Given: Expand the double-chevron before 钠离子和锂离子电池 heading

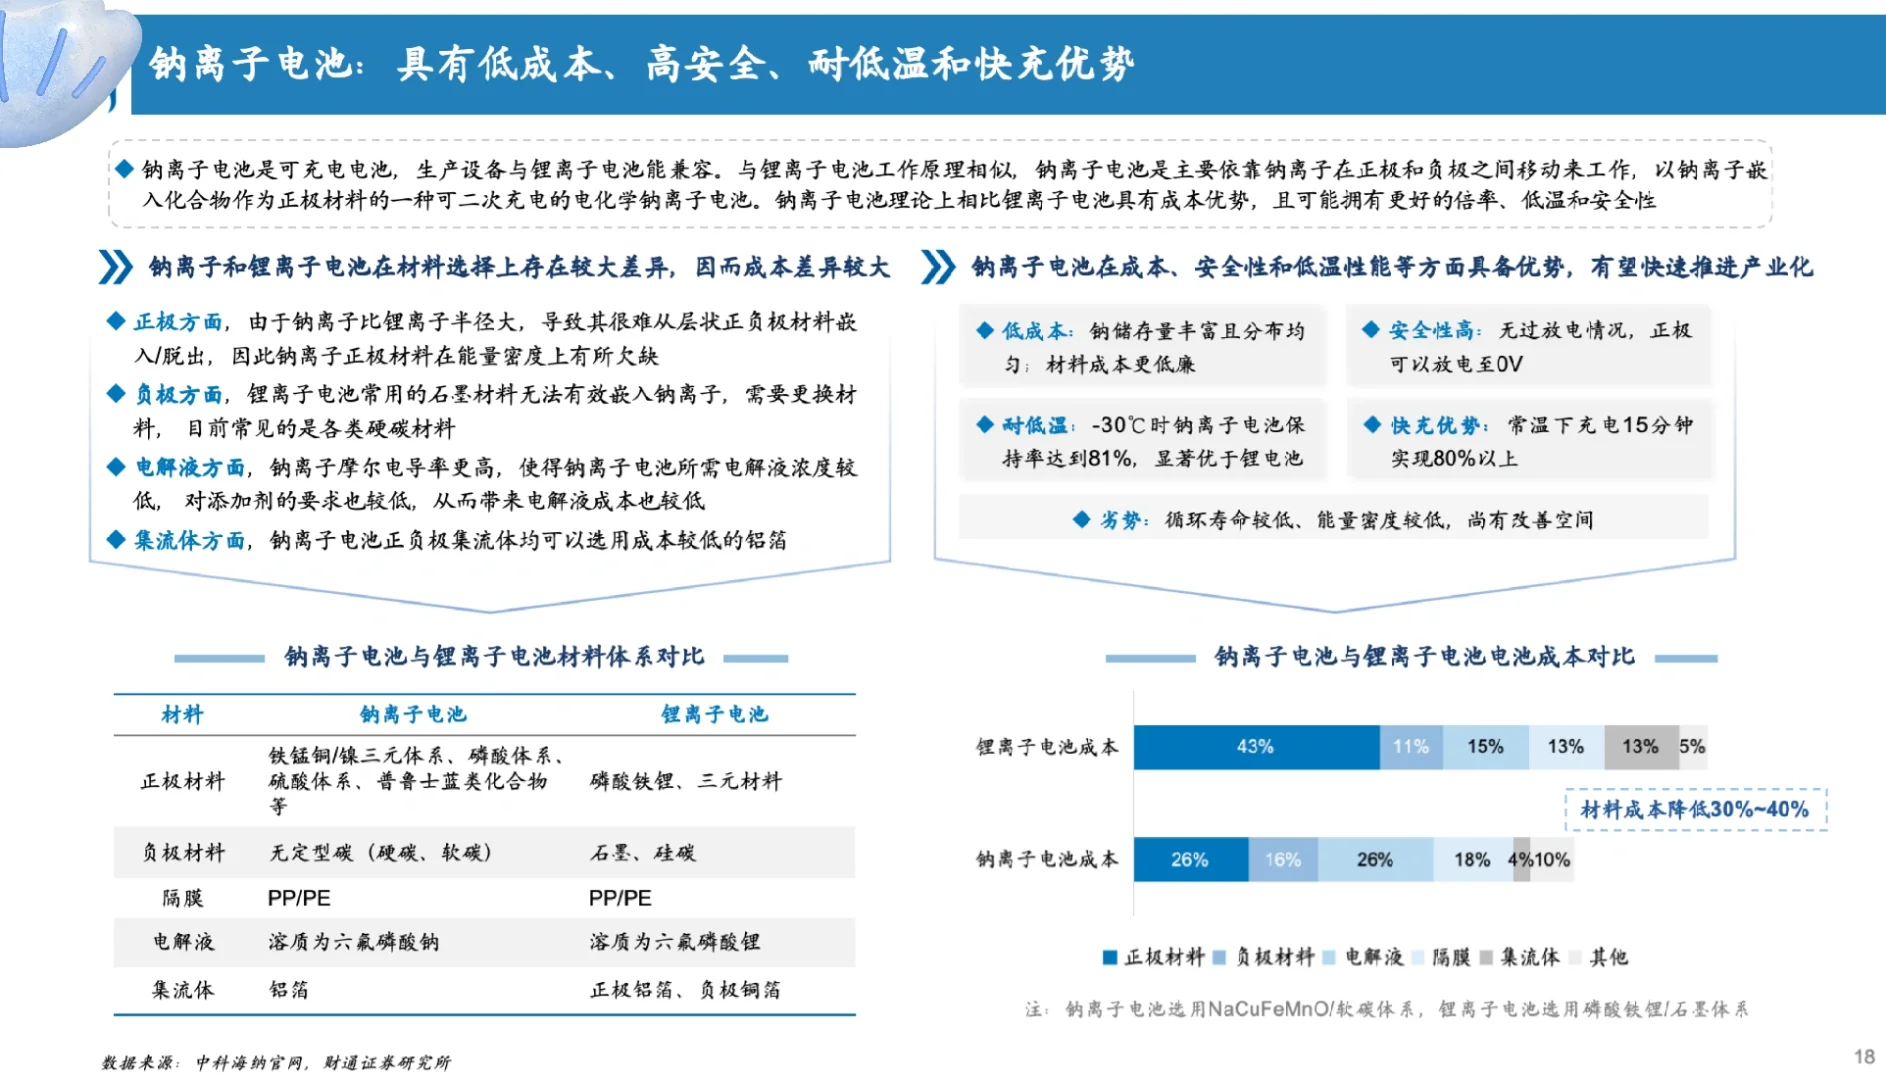Looking at the screenshot, I should coord(115,267).
